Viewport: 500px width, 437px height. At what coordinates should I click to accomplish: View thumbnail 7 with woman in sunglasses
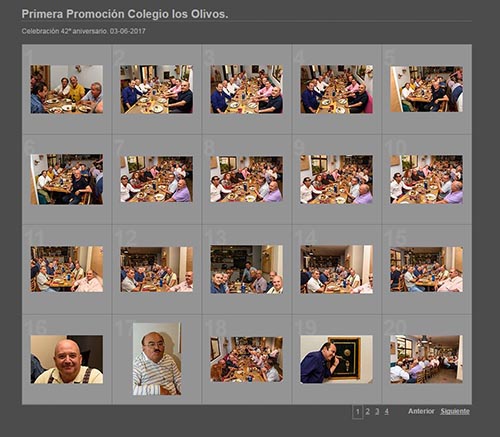157,179
